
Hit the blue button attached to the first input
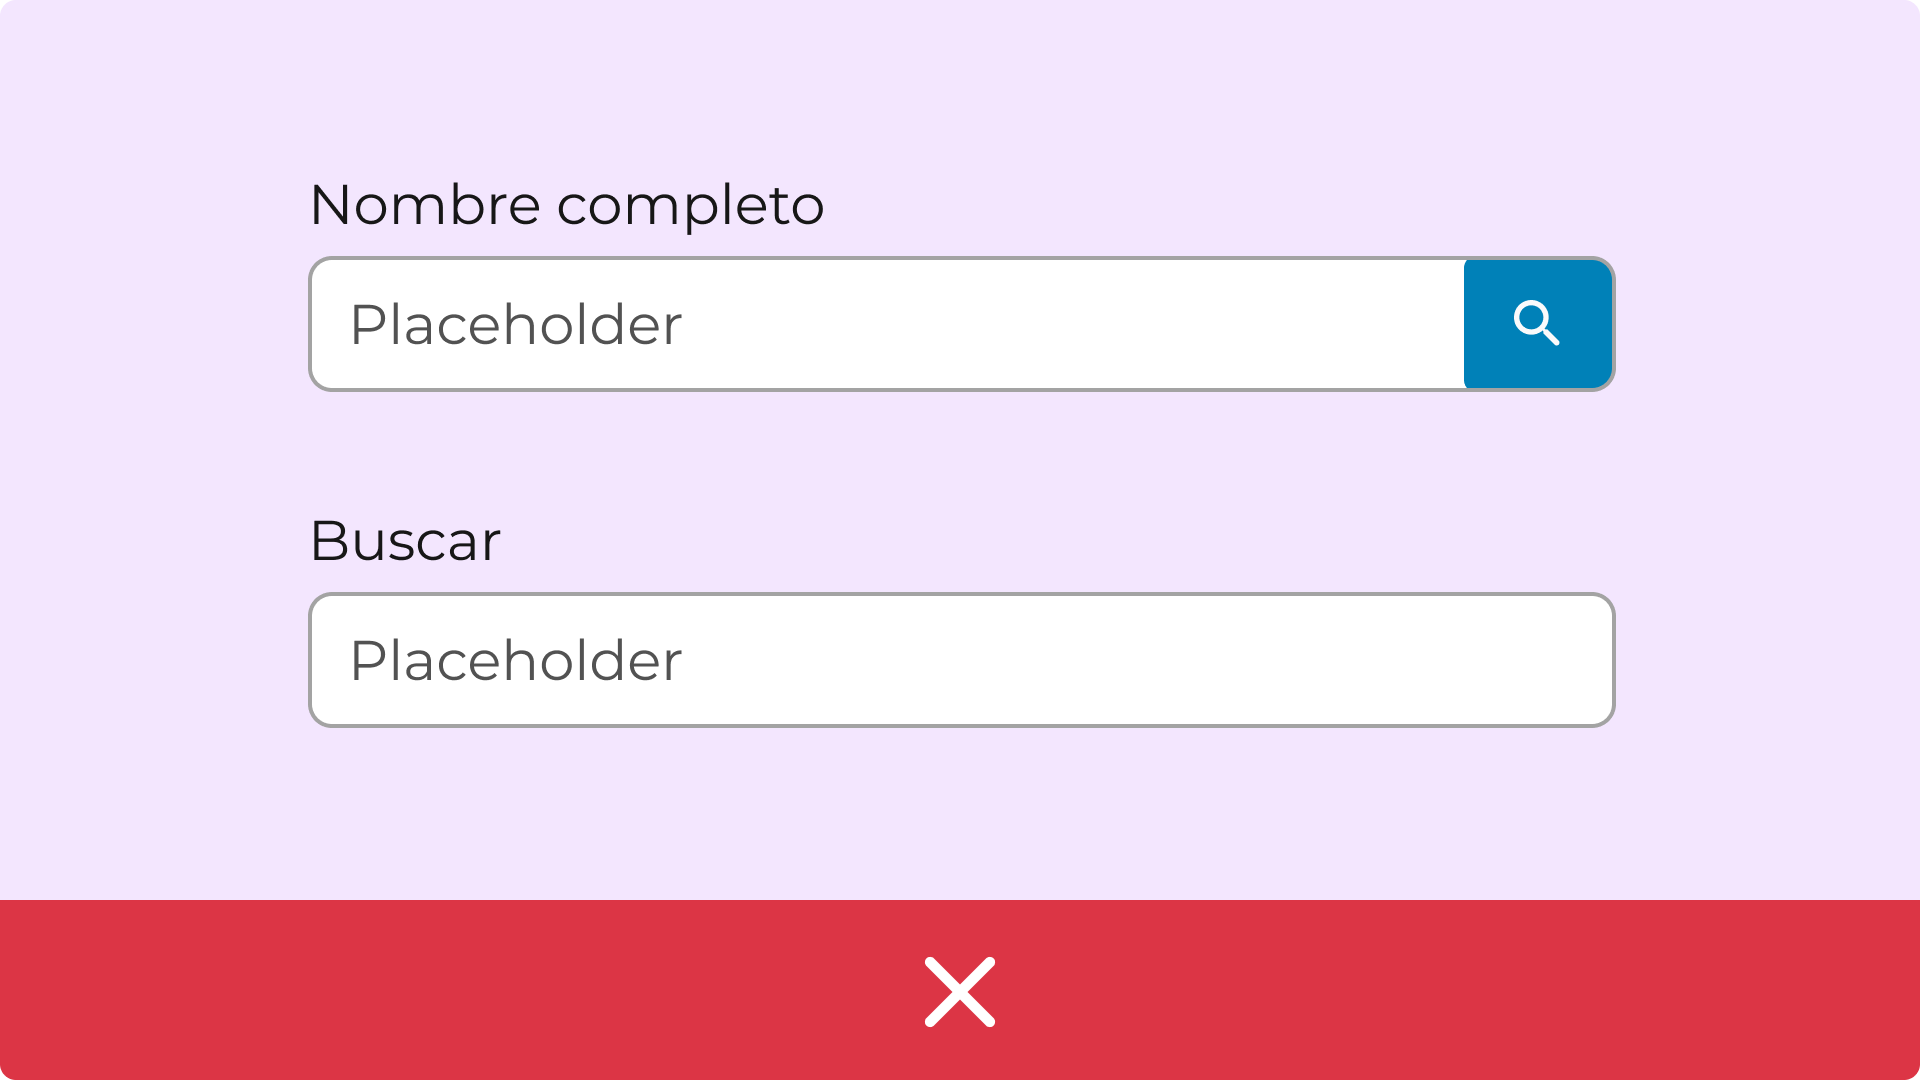pyautogui.click(x=1537, y=324)
